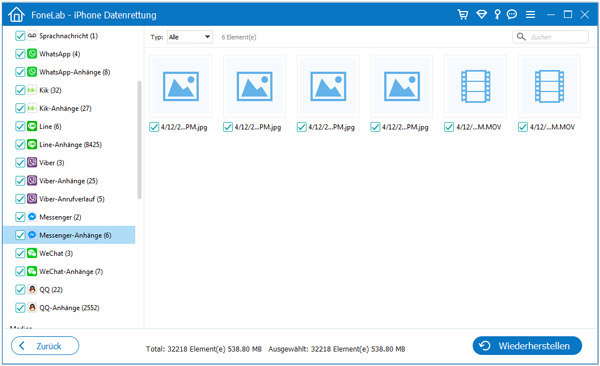Select the WhatsApp-Anhänge (8) category
This screenshot has height=366, width=600.
[75, 72]
